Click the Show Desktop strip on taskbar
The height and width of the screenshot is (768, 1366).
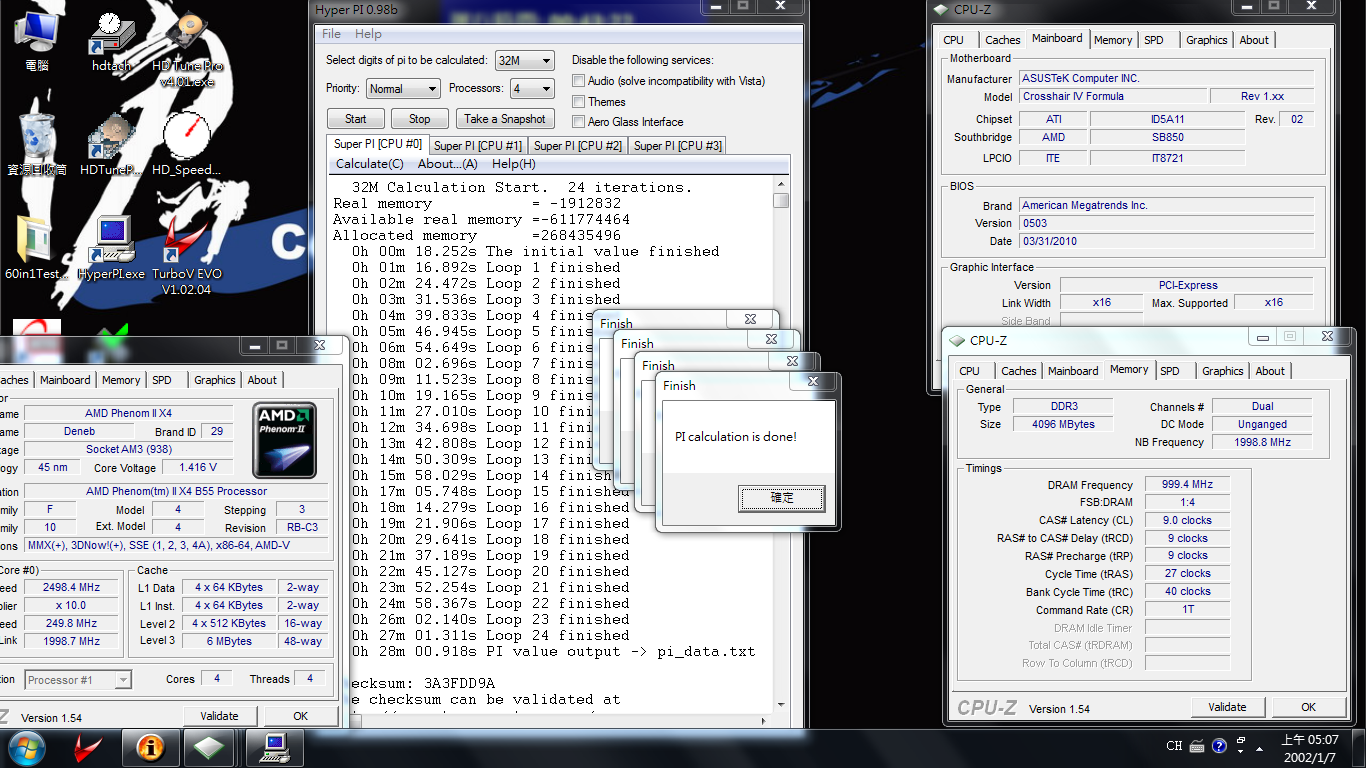click(1358, 748)
